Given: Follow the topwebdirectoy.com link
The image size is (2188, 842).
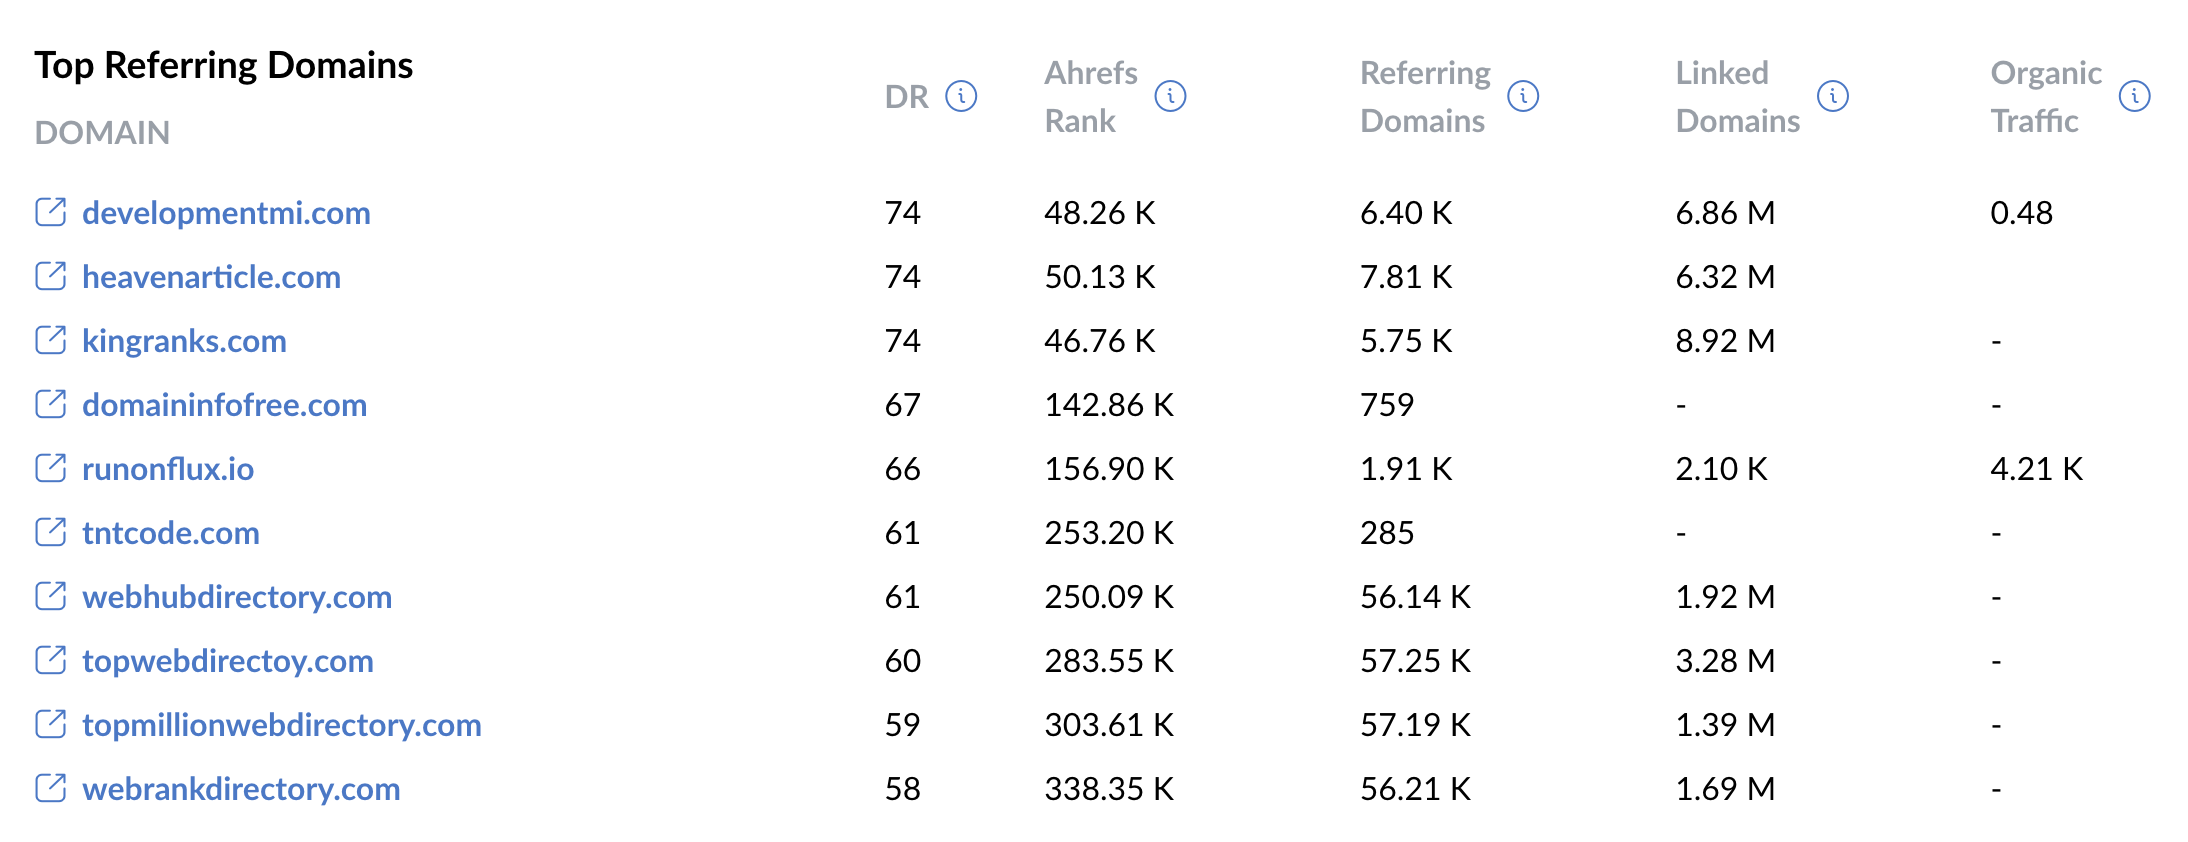Looking at the screenshot, I should tap(228, 661).
